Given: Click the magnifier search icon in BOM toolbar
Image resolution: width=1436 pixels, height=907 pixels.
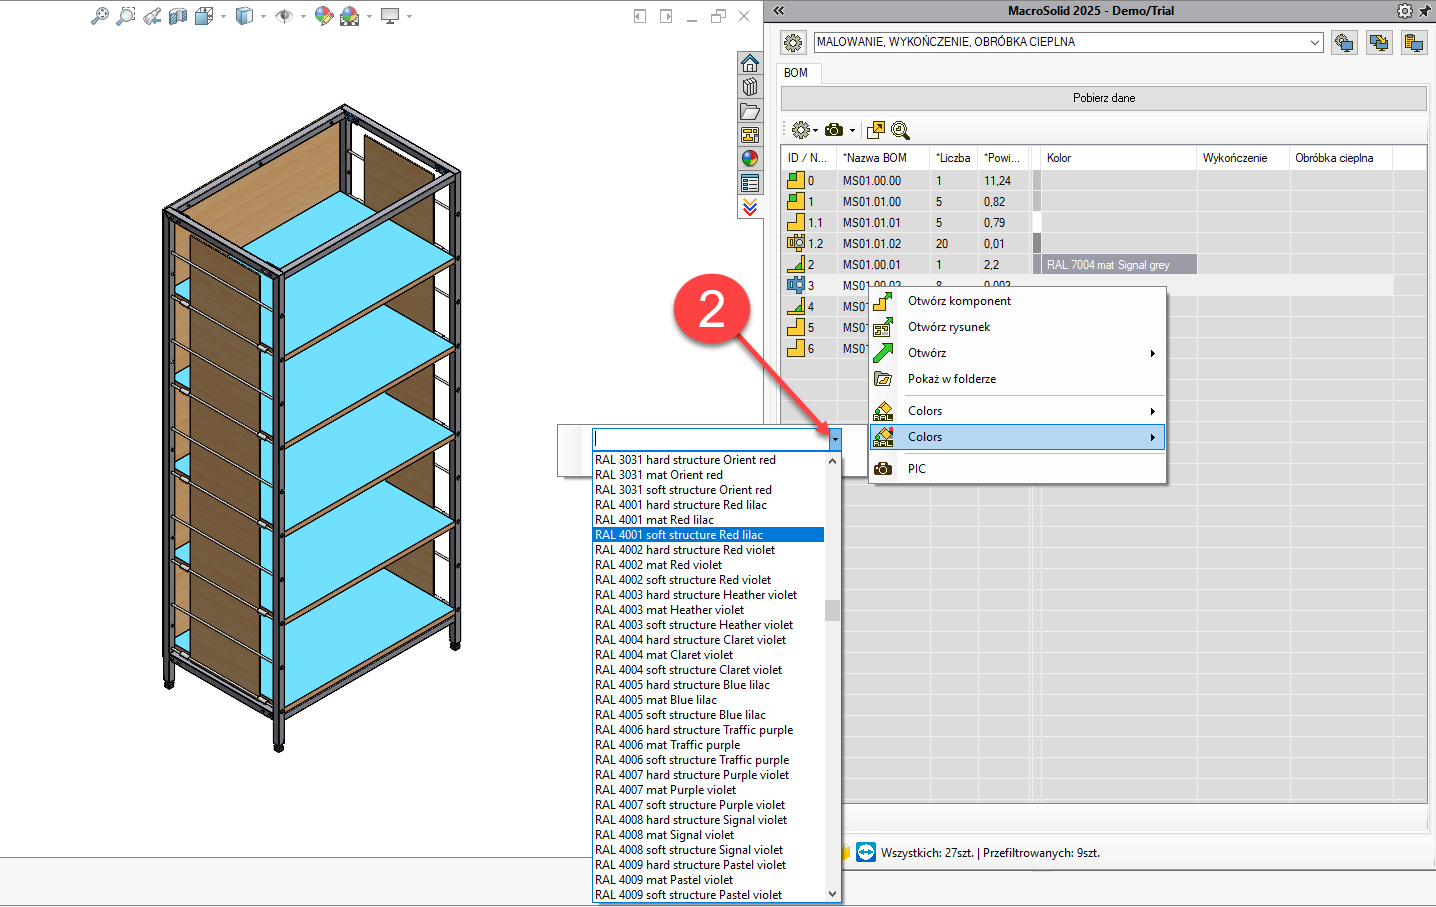Looking at the screenshot, I should tap(900, 130).
